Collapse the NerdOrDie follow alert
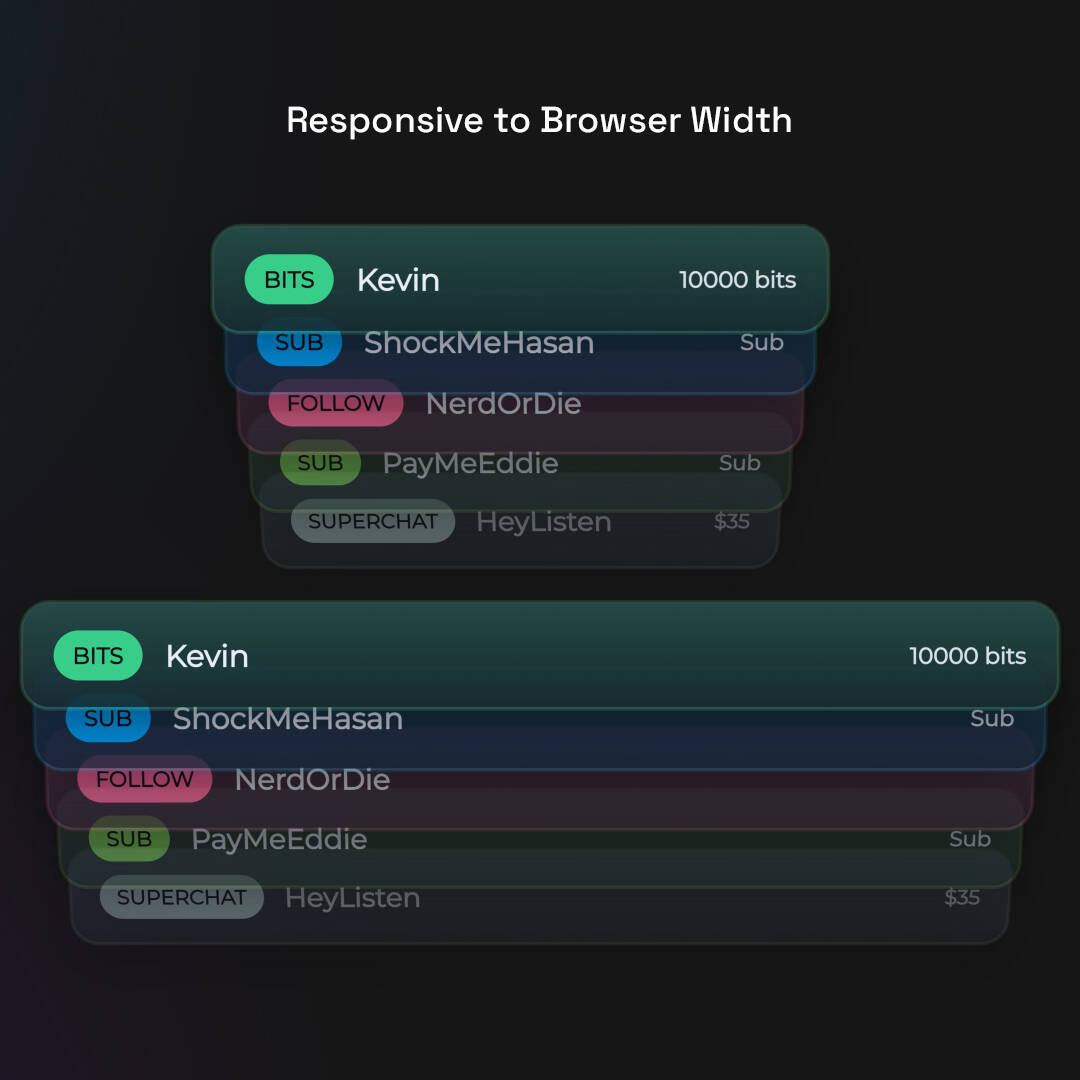 [503, 404]
